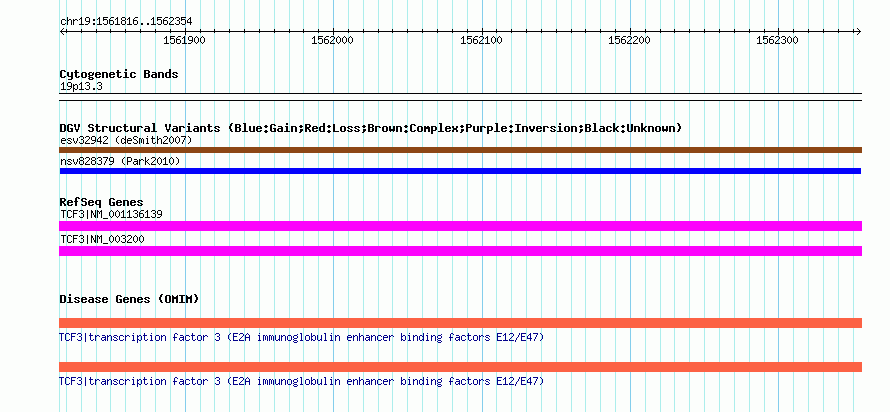Open the first TCF3 transcription factor 3 link

tap(301, 338)
